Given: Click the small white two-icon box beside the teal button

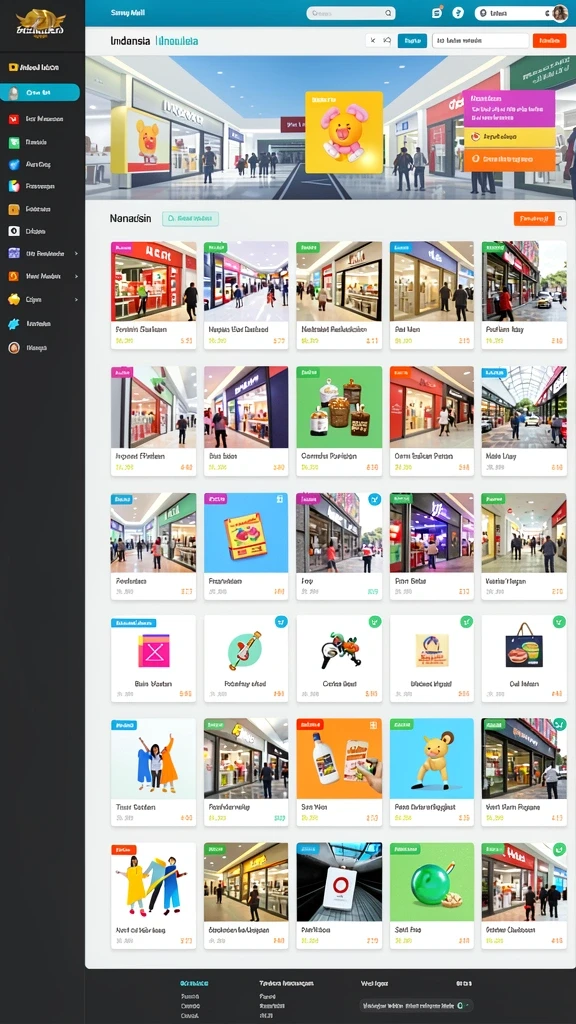Looking at the screenshot, I should pos(379,40).
